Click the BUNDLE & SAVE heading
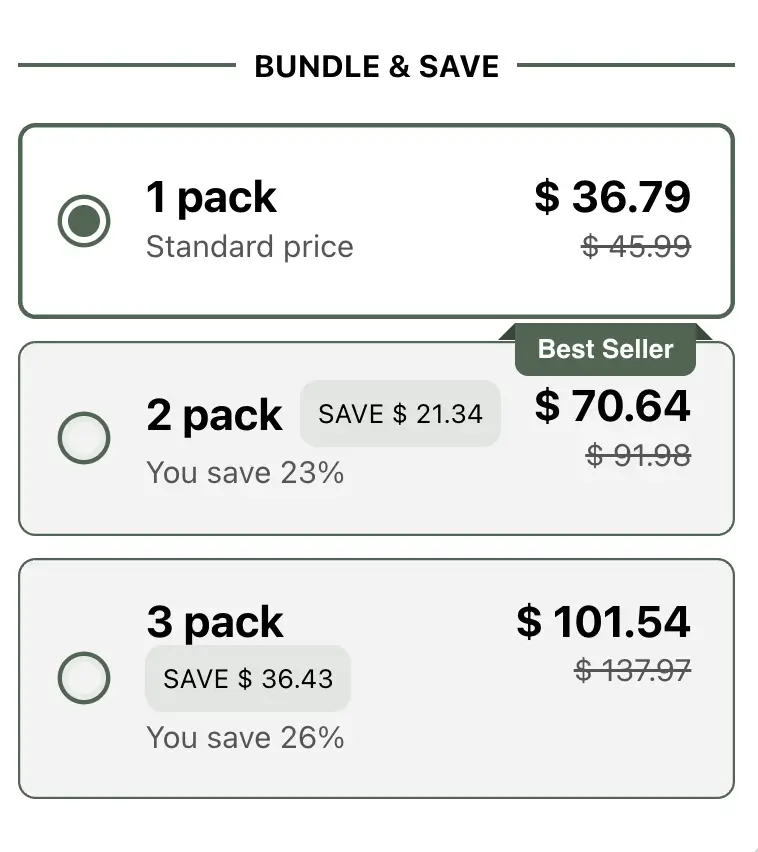 click(377, 66)
